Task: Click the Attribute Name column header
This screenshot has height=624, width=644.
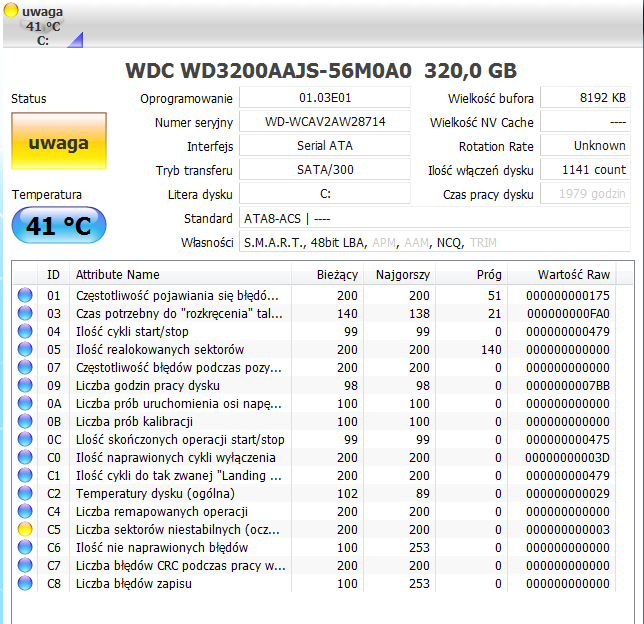Action: [180, 274]
